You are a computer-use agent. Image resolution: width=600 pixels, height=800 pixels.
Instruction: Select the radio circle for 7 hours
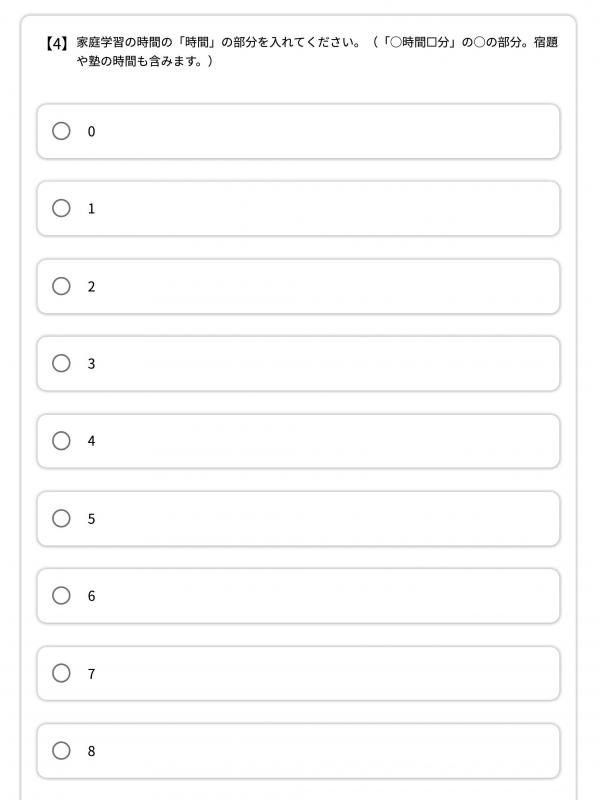[61, 673]
